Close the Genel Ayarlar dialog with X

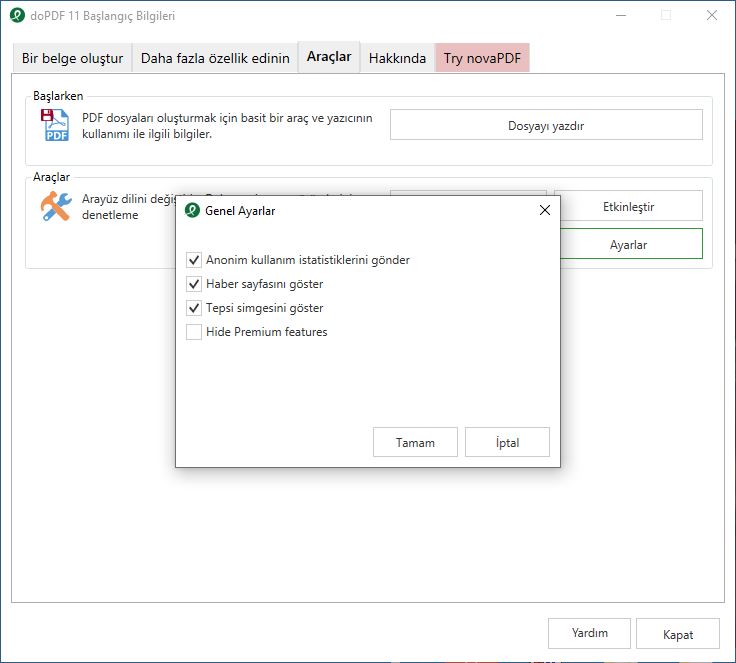point(544,210)
